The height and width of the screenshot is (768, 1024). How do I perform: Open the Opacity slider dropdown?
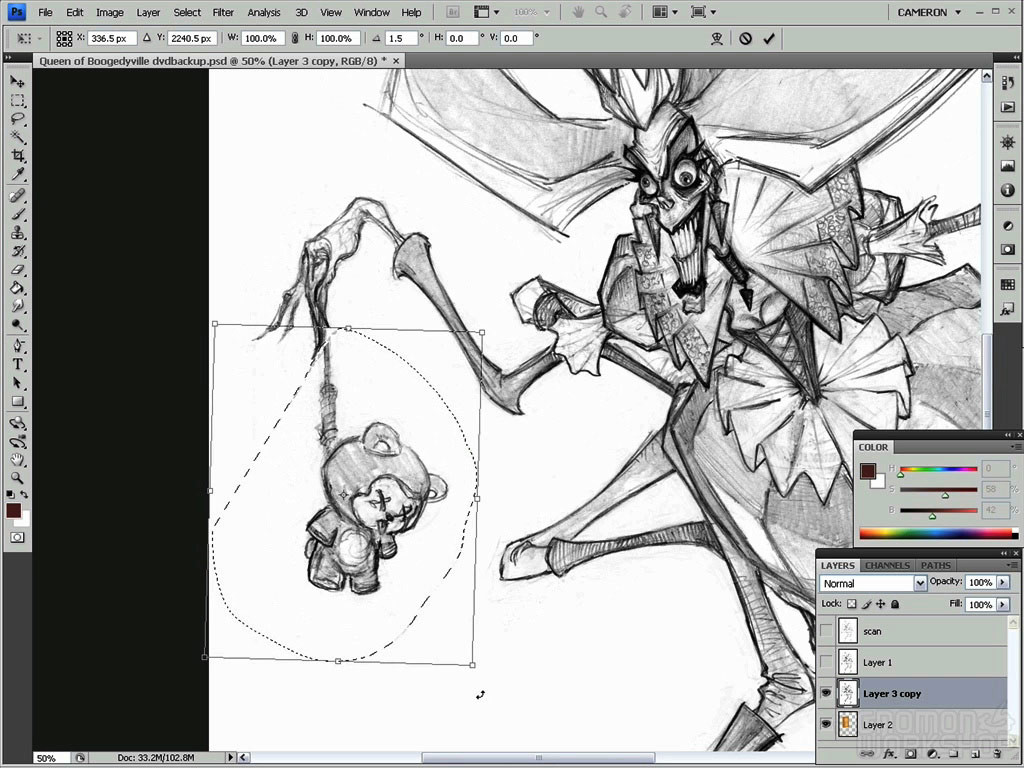click(x=1001, y=582)
